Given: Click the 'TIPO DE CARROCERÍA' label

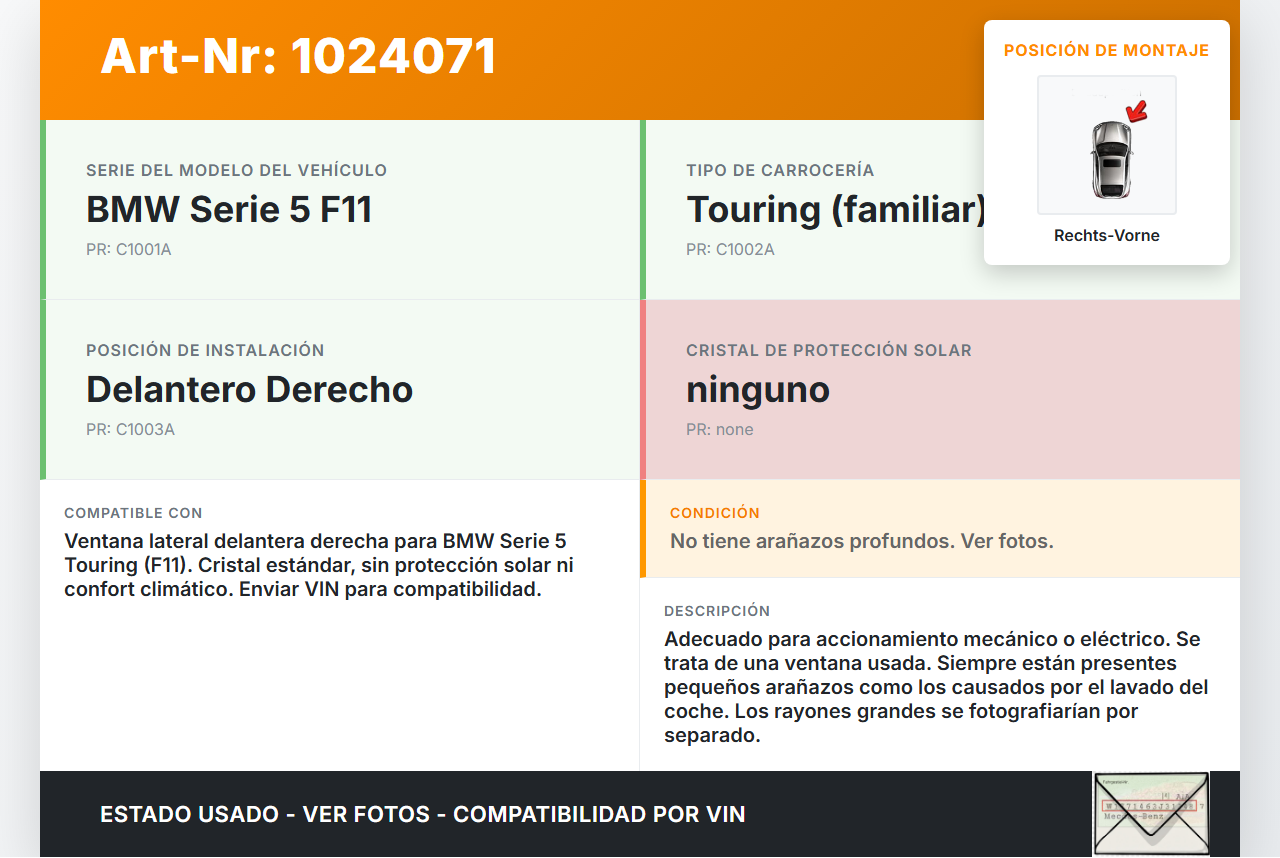Looking at the screenshot, I should [x=780, y=170].
